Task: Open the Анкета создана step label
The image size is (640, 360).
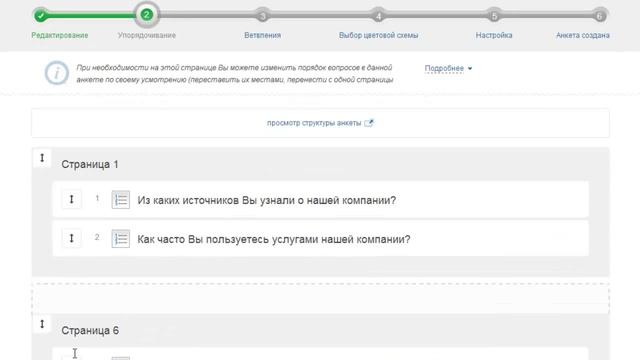Action: tap(582, 36)
